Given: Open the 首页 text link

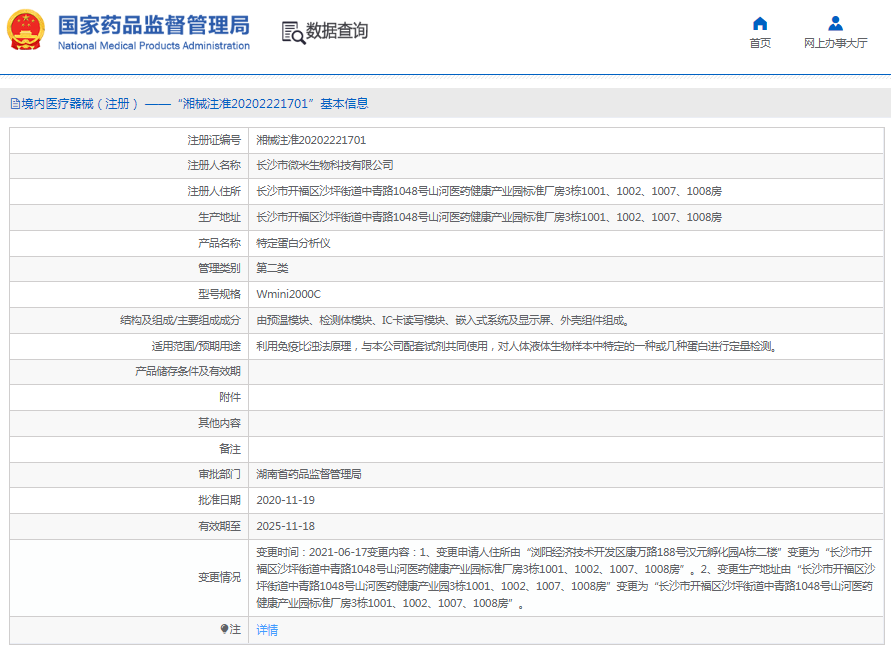Looking at the screenshot, I should tap(760, 43).
